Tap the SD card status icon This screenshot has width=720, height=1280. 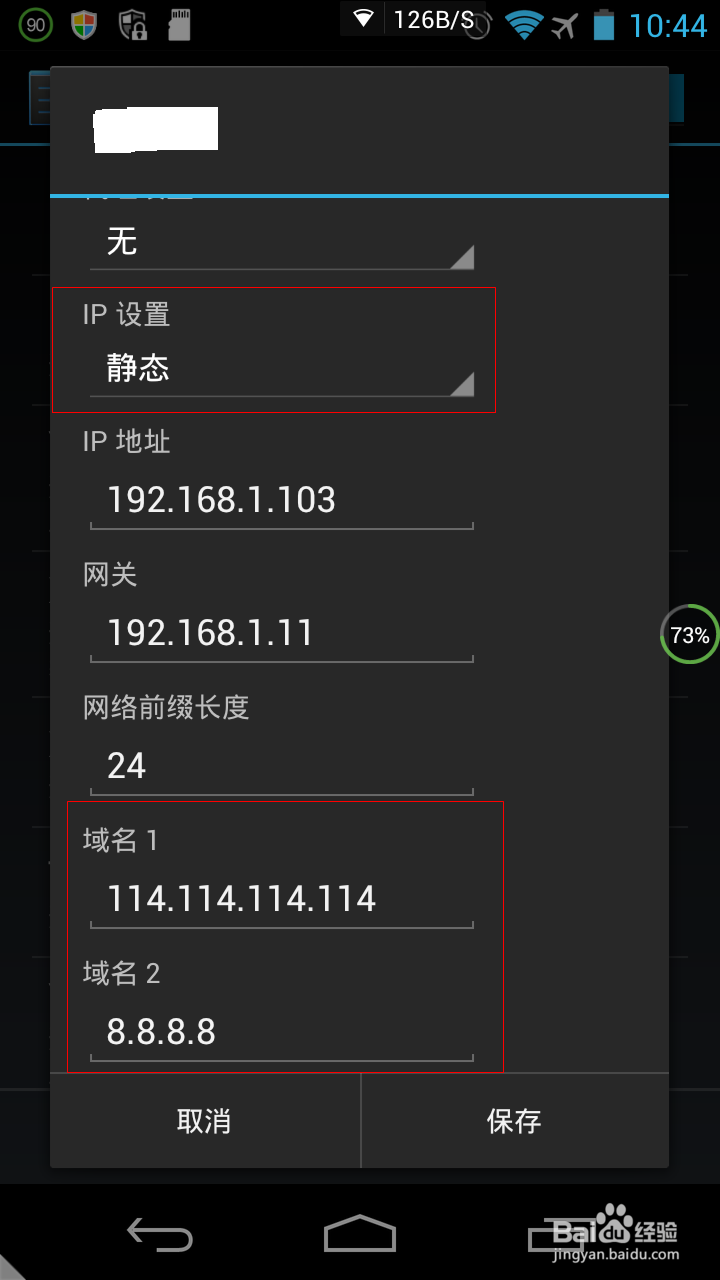click(x=179, y=25)
